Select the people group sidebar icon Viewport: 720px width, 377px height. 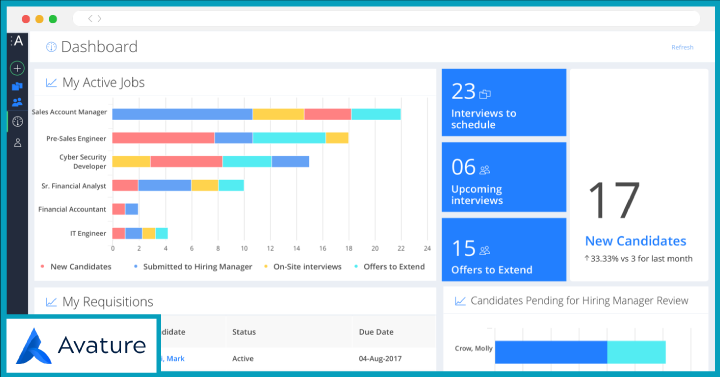17,102
